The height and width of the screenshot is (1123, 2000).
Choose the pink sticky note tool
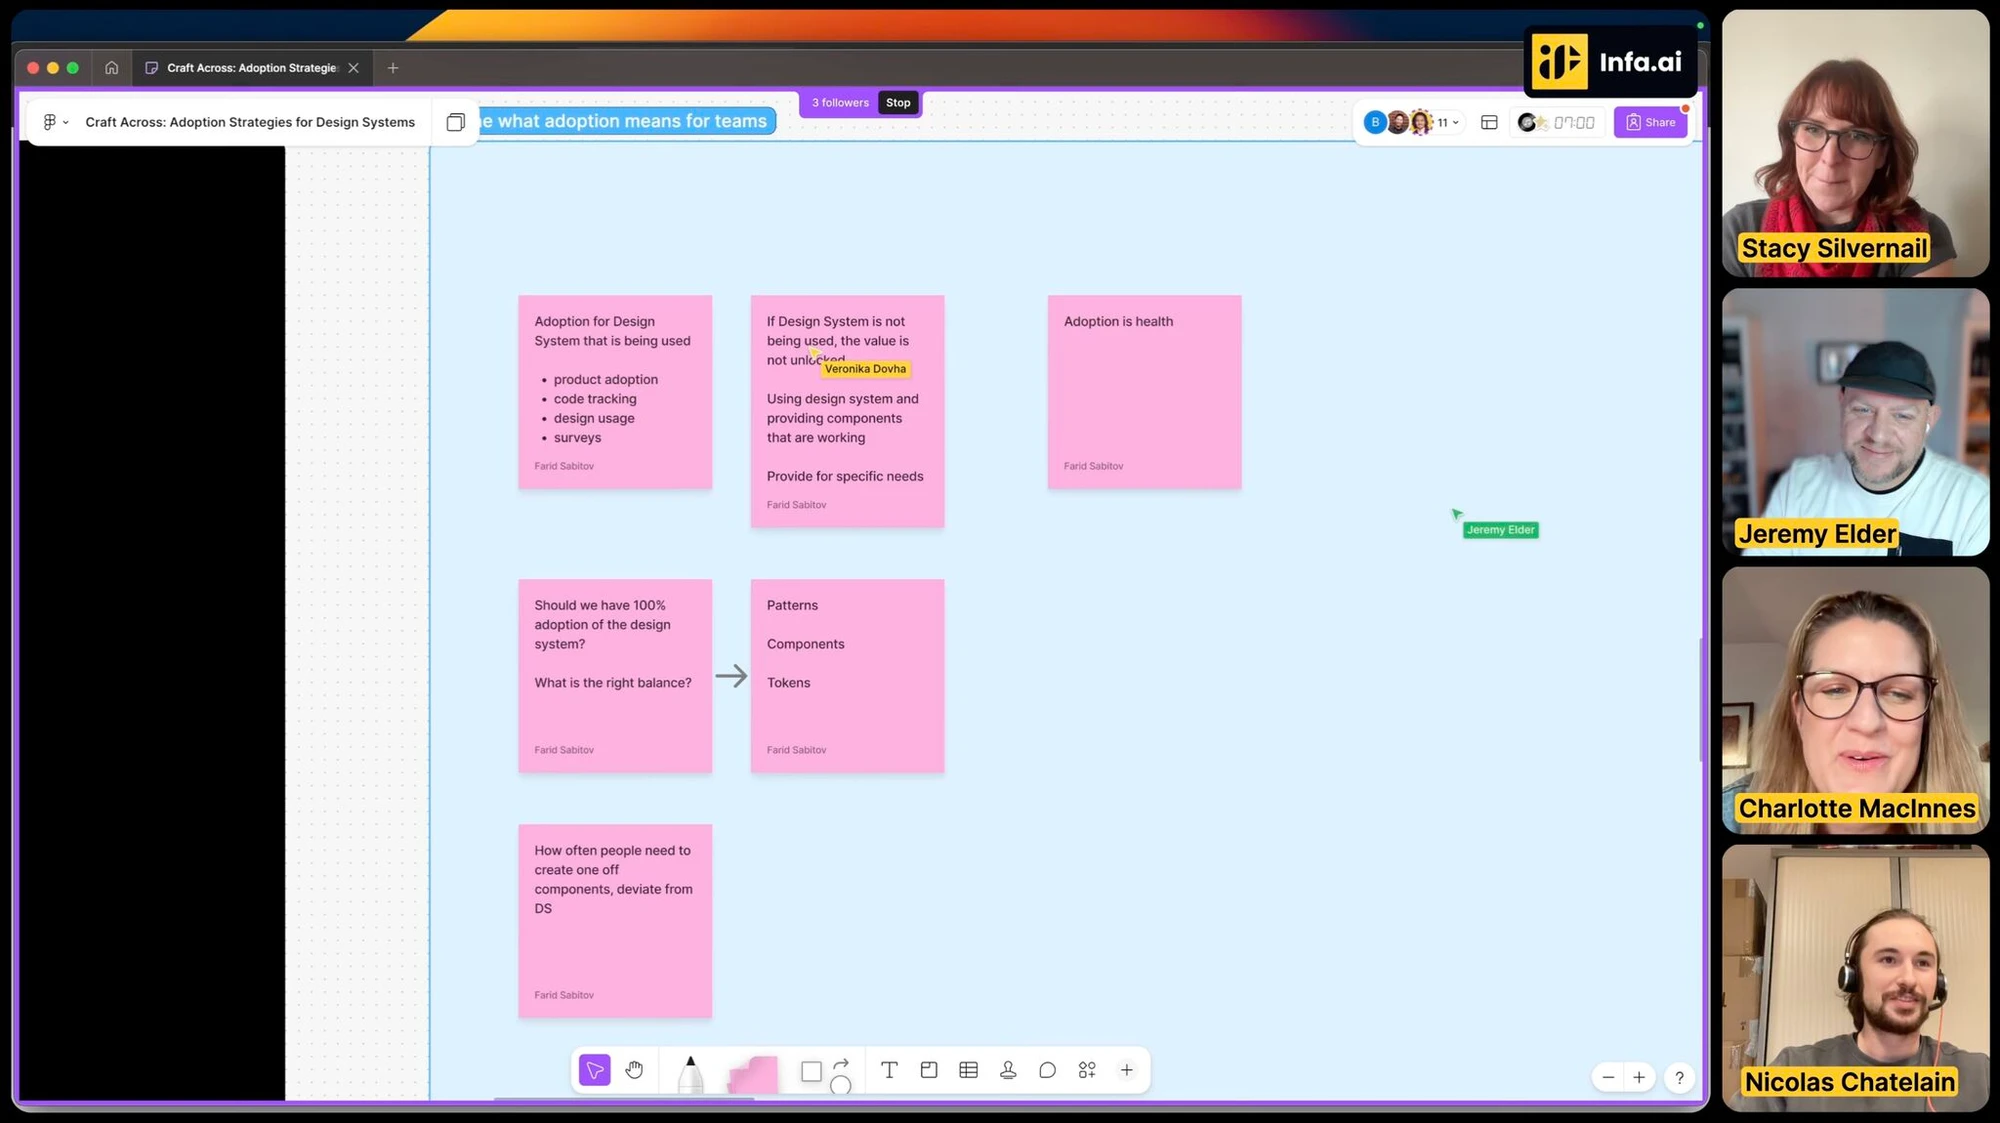click(x=753, y=1075)
